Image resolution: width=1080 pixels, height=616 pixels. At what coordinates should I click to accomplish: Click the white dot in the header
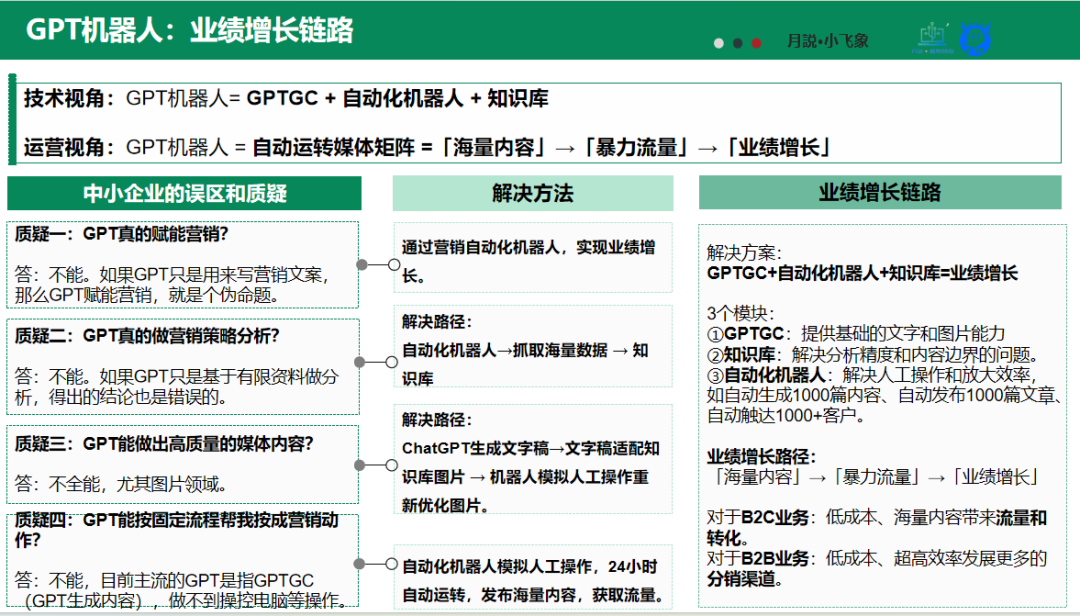pyautogui.click(x=719, y=43)
